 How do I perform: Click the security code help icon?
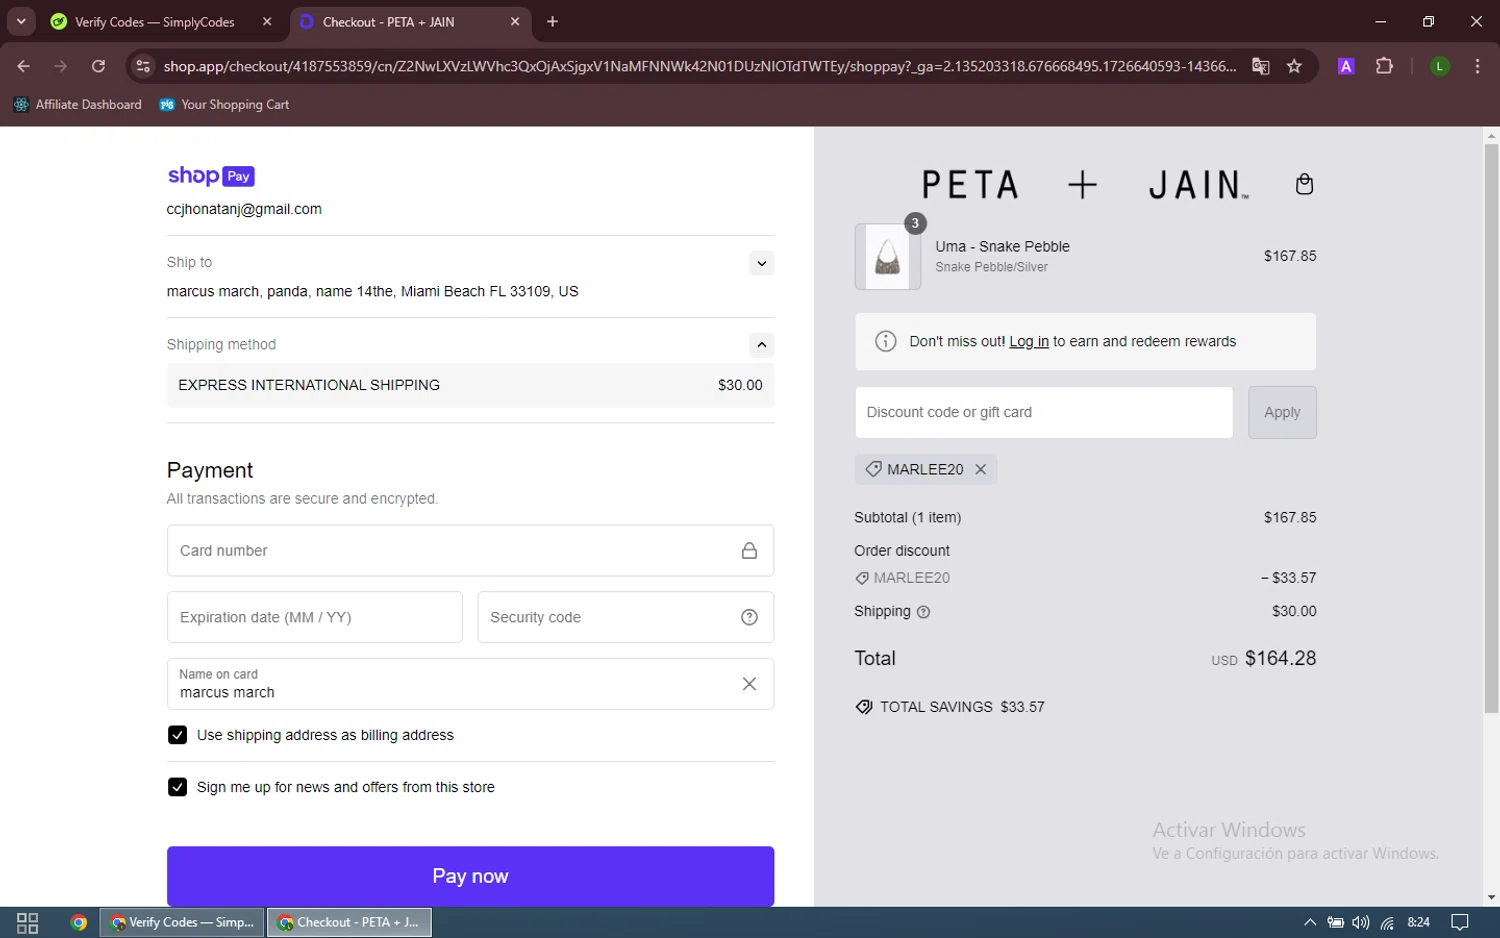coord(749,617)
